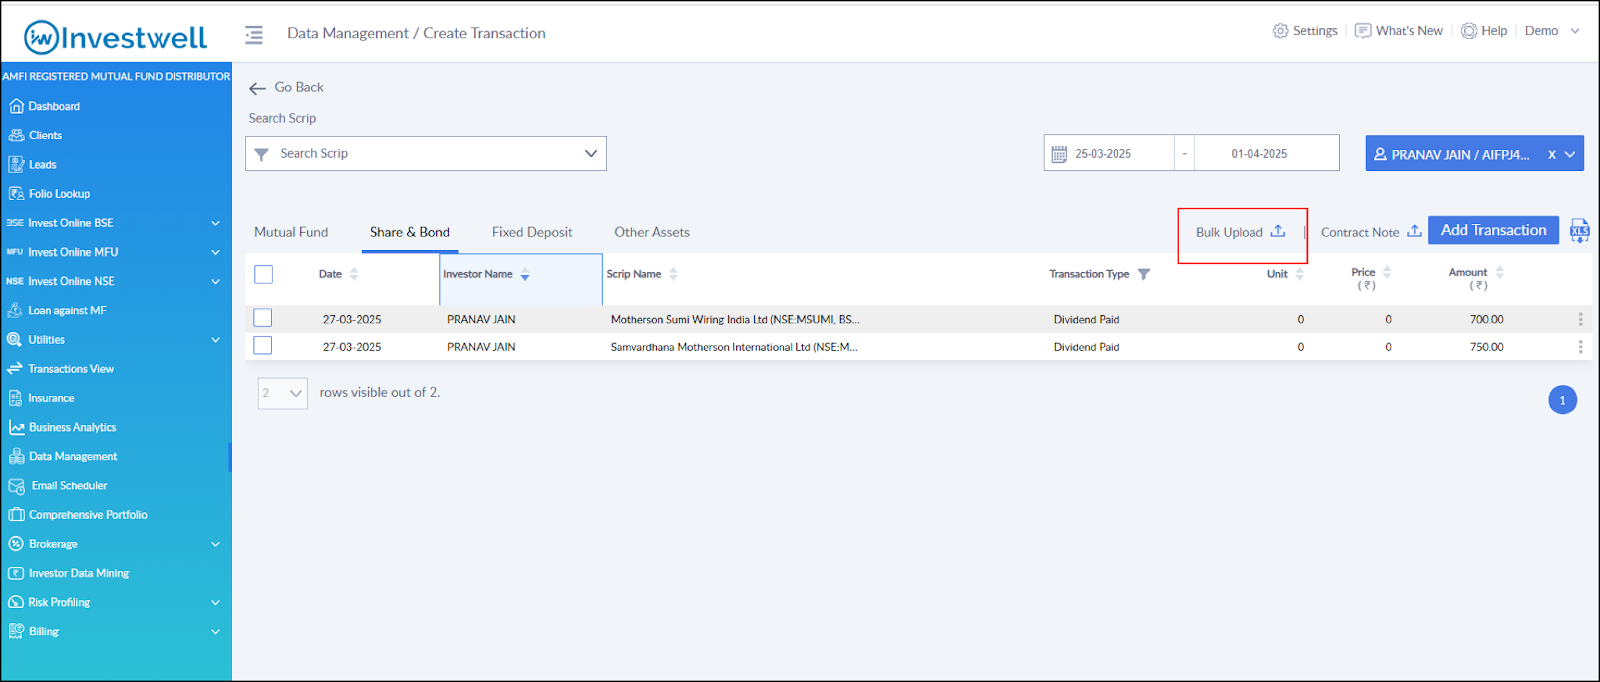
Task: Sort by Scrip Name column arrows
Action: (673, 274)
